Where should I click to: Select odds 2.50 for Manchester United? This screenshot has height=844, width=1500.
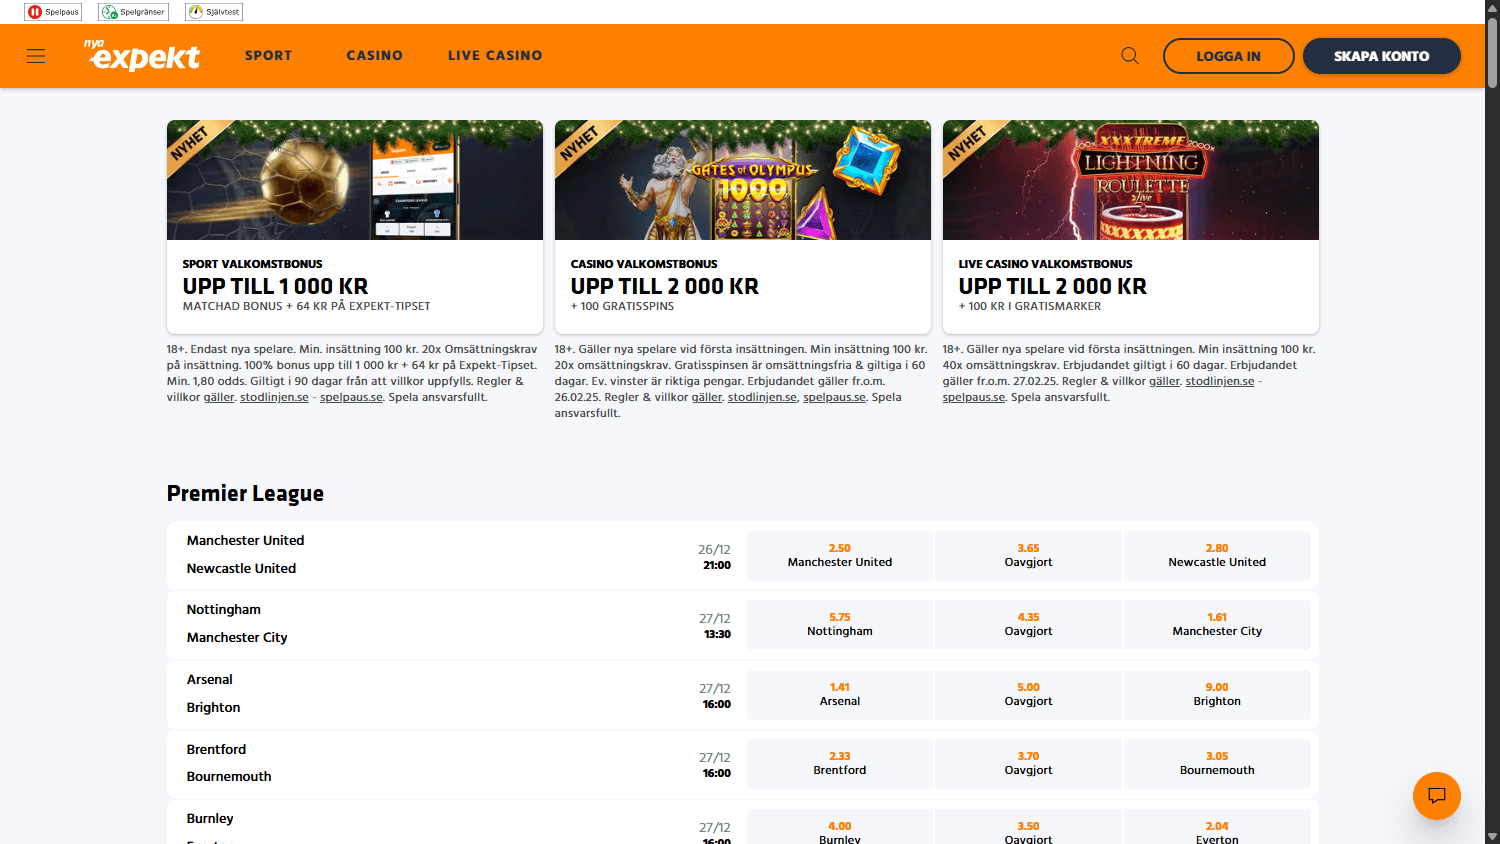point(839,555)
